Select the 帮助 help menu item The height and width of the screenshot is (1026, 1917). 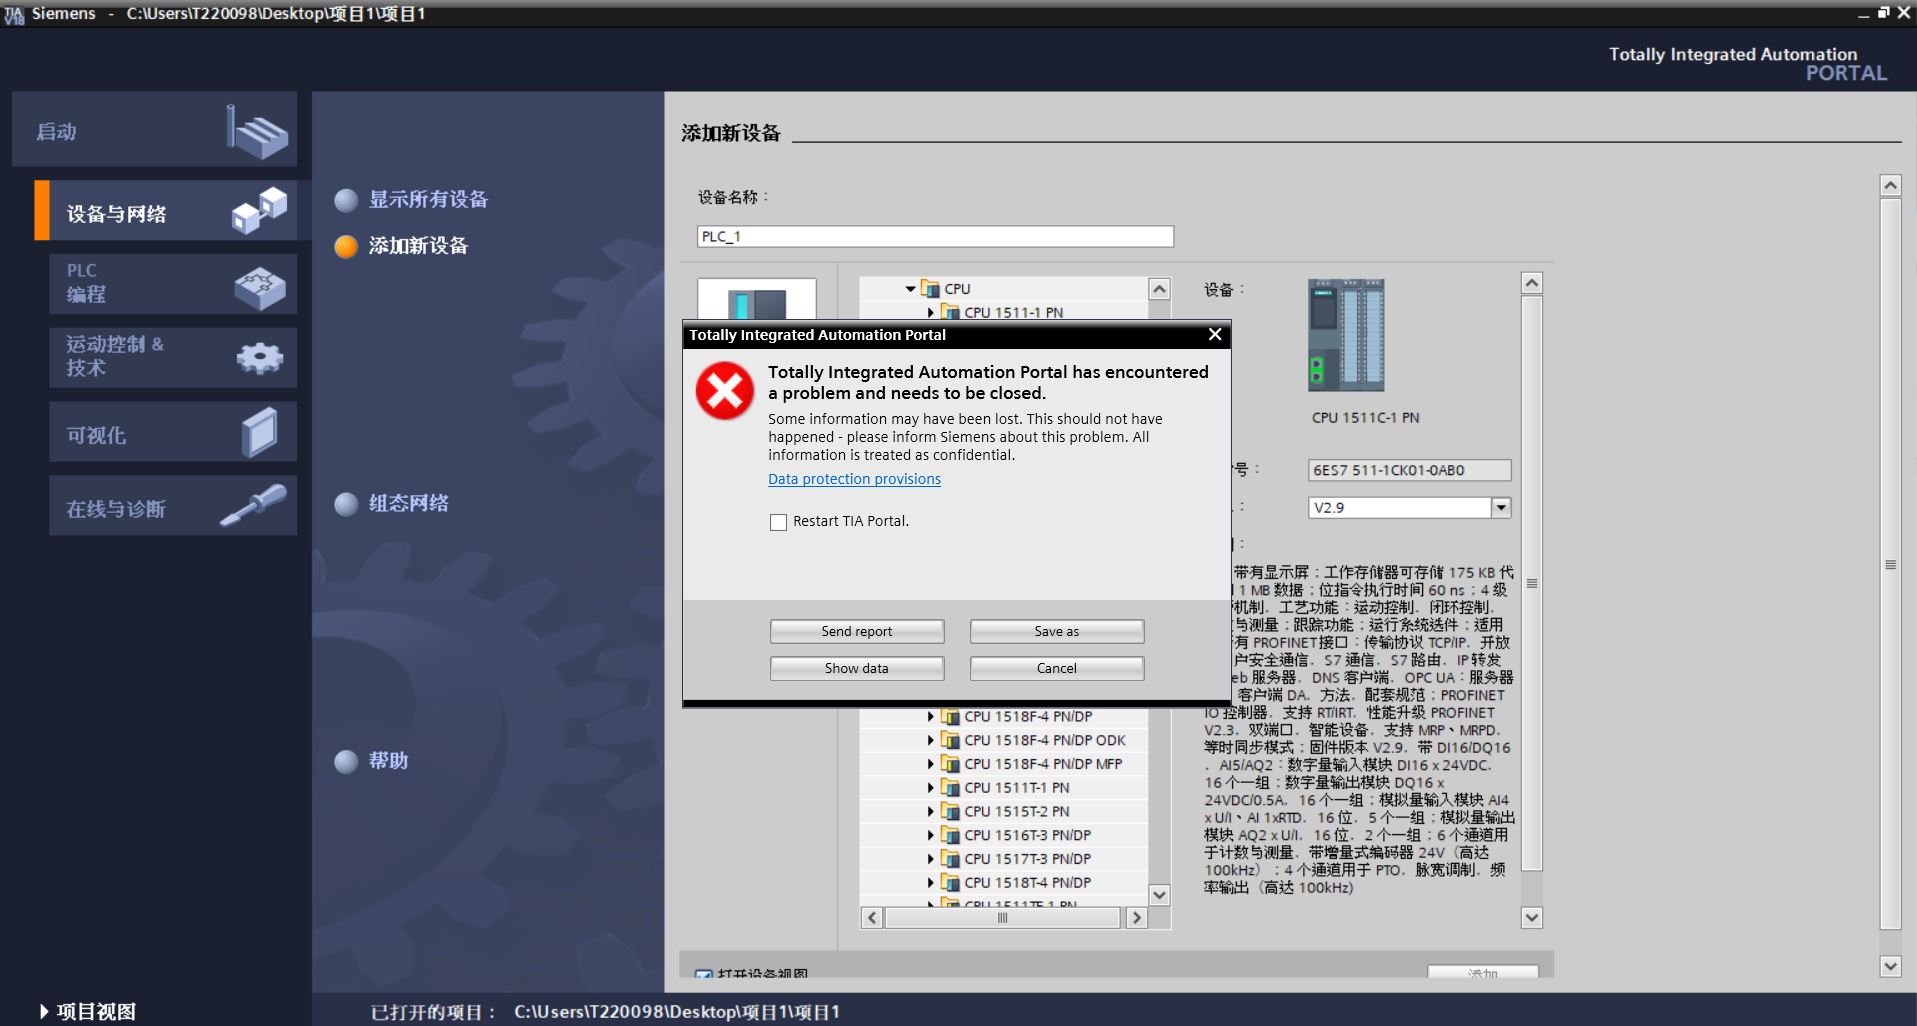388,761
